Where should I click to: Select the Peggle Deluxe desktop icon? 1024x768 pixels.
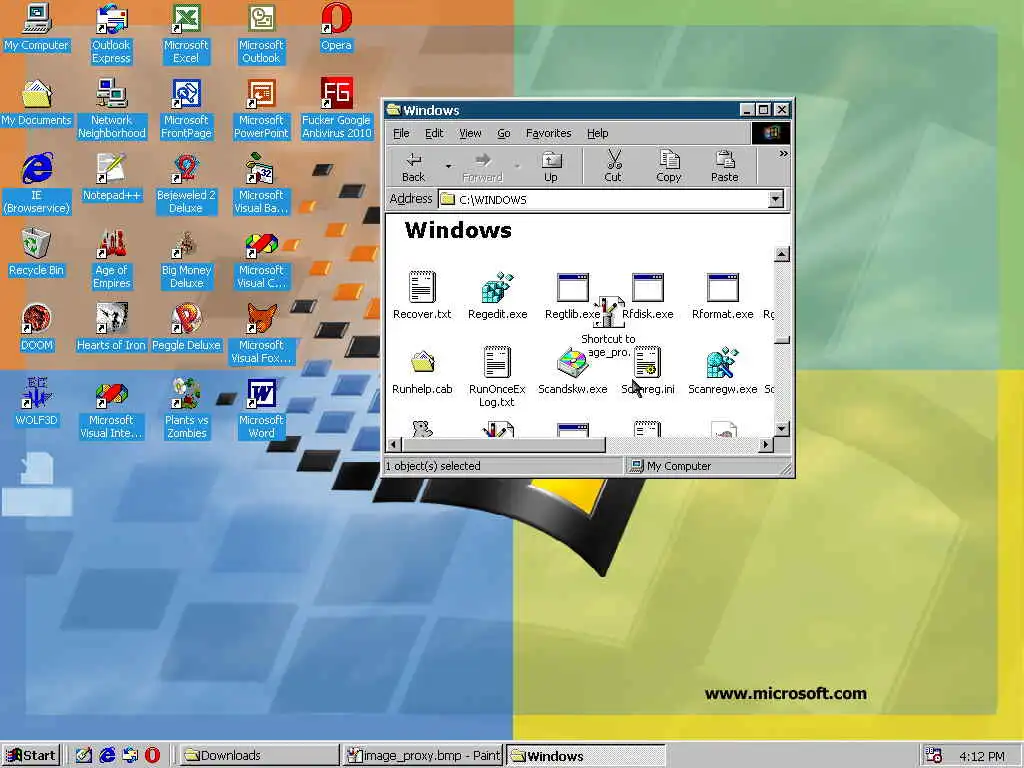tap(186, 328)
